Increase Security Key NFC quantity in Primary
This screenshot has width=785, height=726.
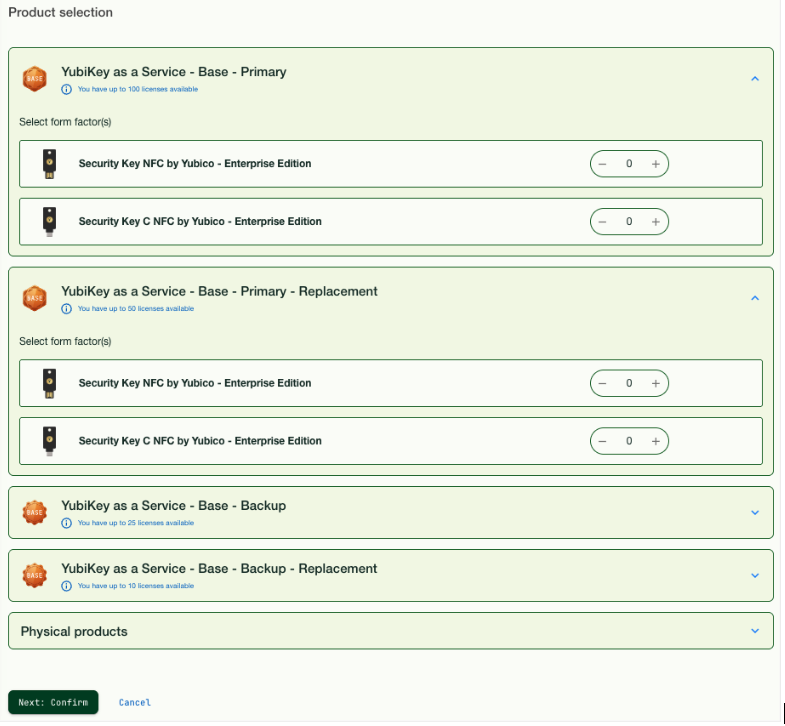[x=656, y=164]
